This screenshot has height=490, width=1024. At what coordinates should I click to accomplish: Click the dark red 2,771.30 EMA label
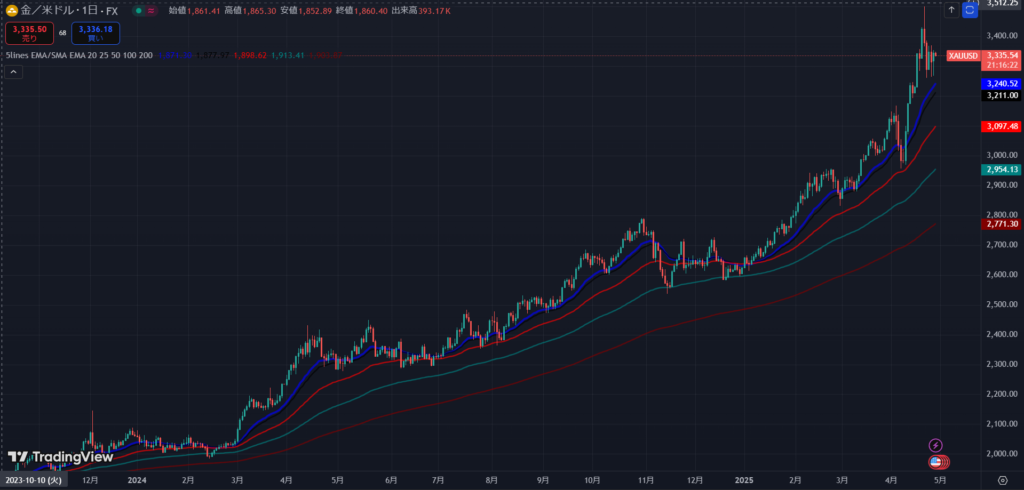coord(1000,224)
